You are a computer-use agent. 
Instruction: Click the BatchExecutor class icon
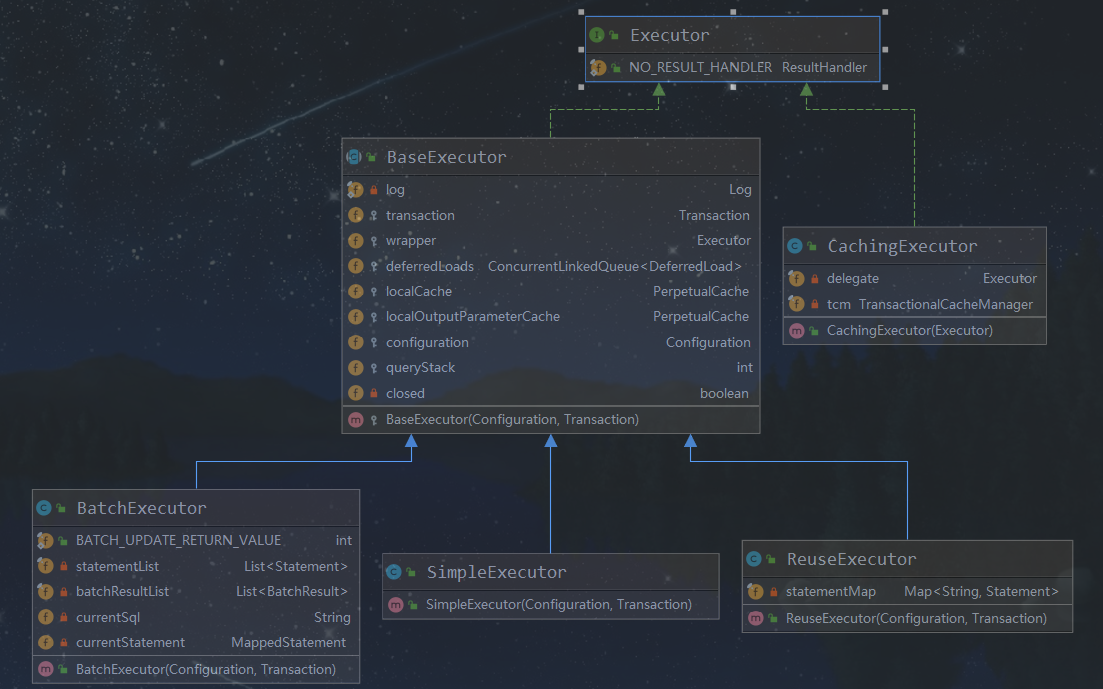click(x=44, y=508)
